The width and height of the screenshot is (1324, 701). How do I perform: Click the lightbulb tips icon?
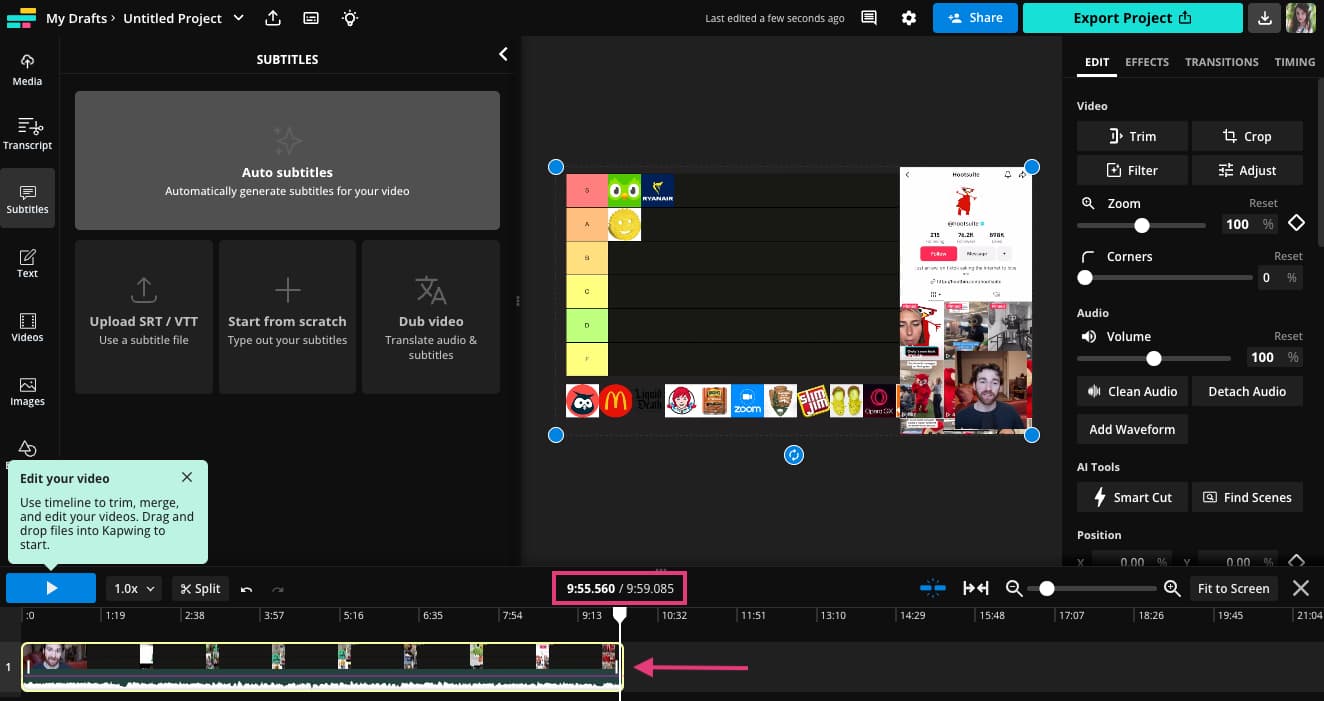click(x=349, y=18)
